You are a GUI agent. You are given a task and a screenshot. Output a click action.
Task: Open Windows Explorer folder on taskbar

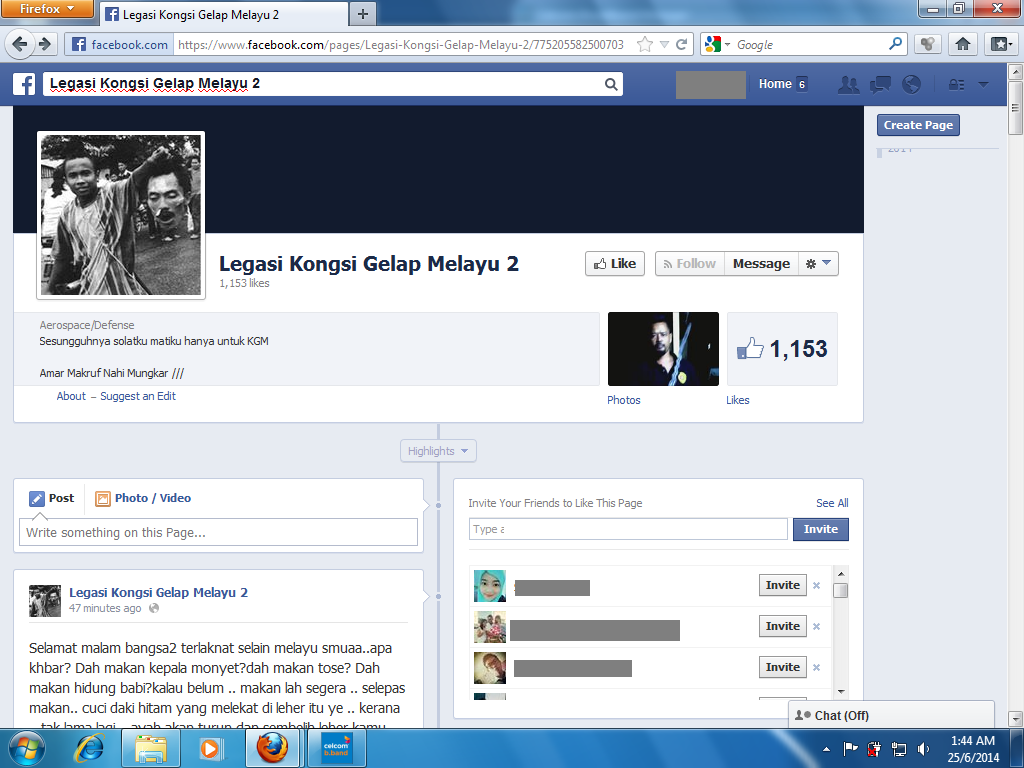[x=150, y=748]
